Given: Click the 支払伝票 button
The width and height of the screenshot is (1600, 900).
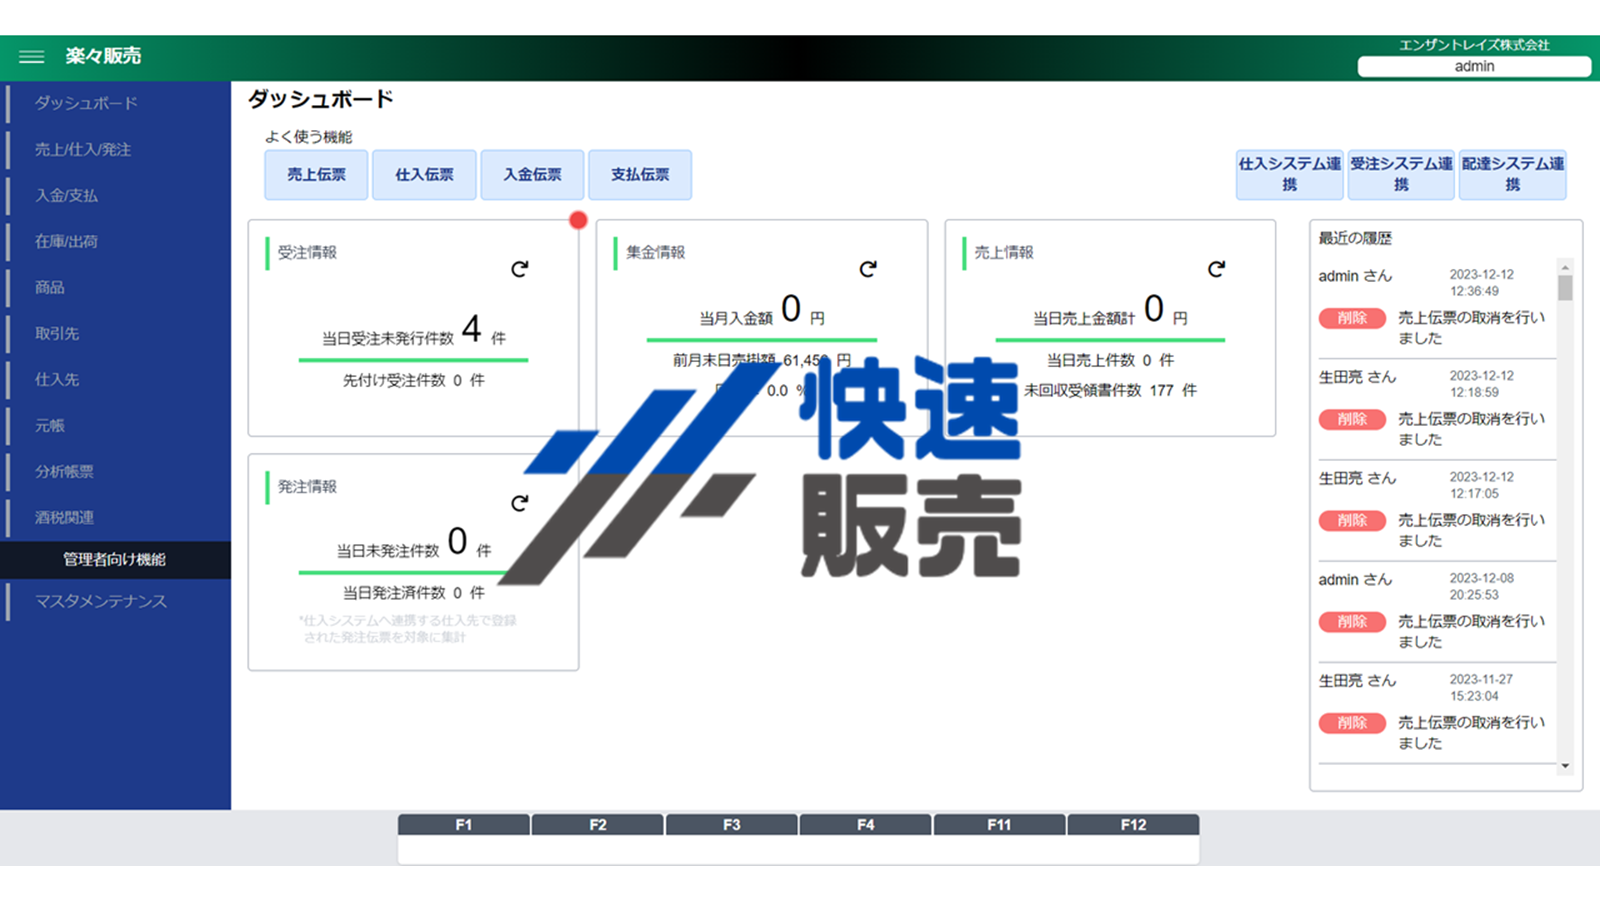Looking at the screenshot, I should point(640,175).
